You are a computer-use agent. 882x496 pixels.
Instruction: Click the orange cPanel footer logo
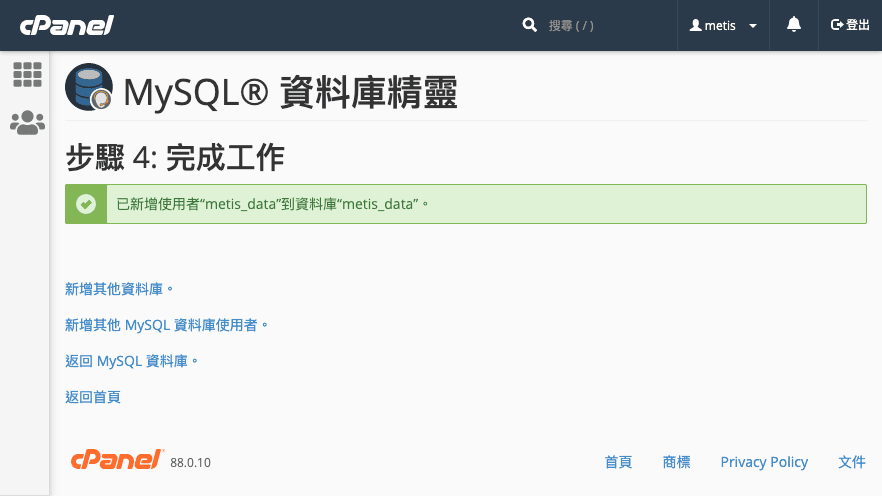117,460
